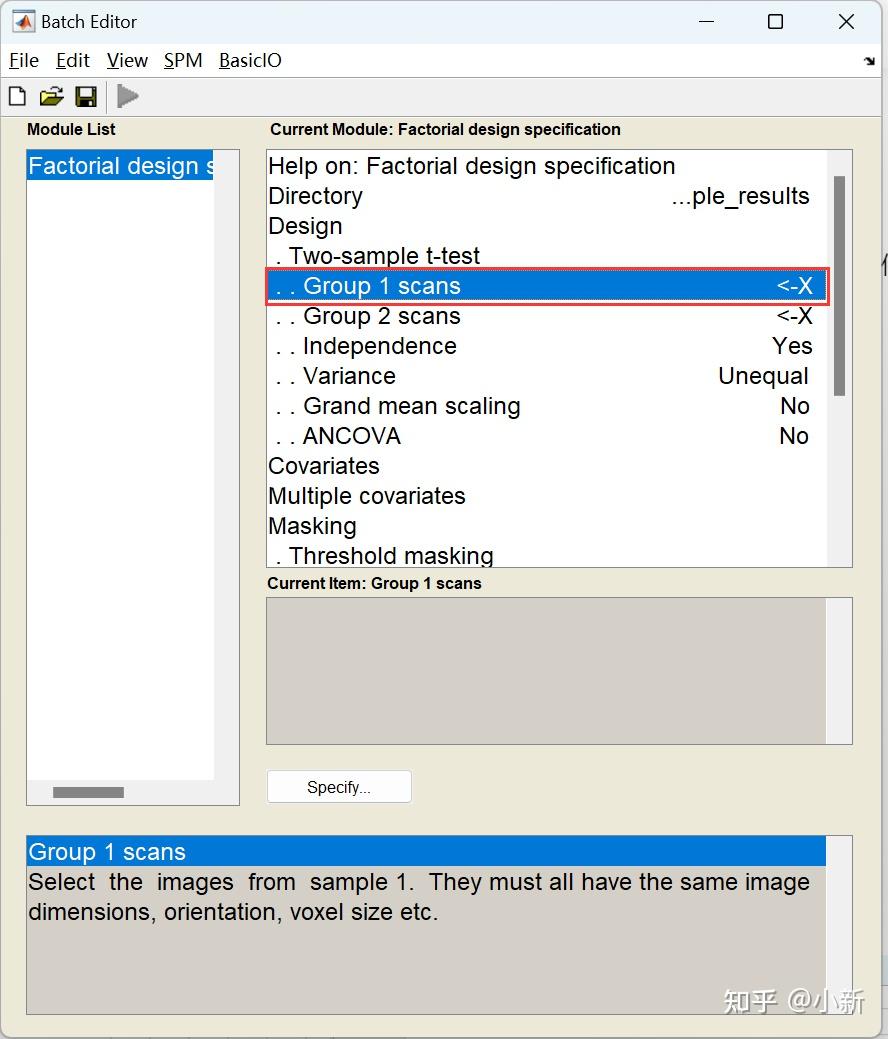Screen dimensions: 888x1039
Task: Select Factorial design module in Module List
Action: tap(120, 166)
